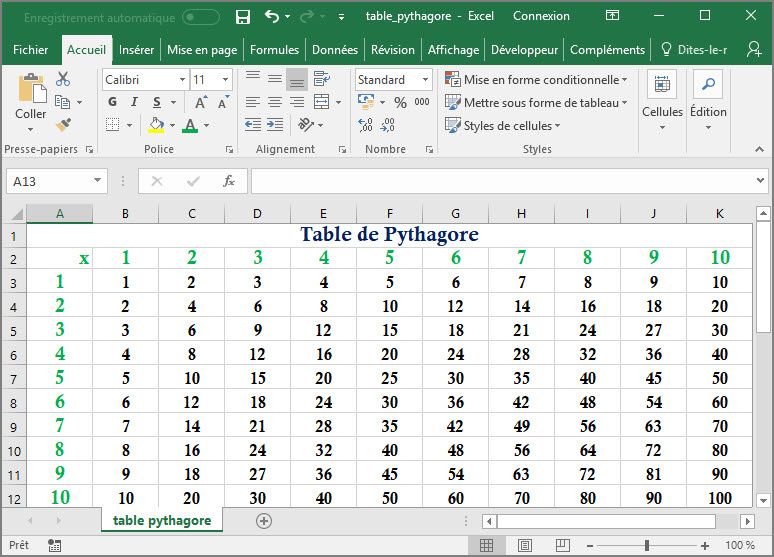Decrease indent
774x557 pixels.
pyautogui.click(x=253, y=124)
